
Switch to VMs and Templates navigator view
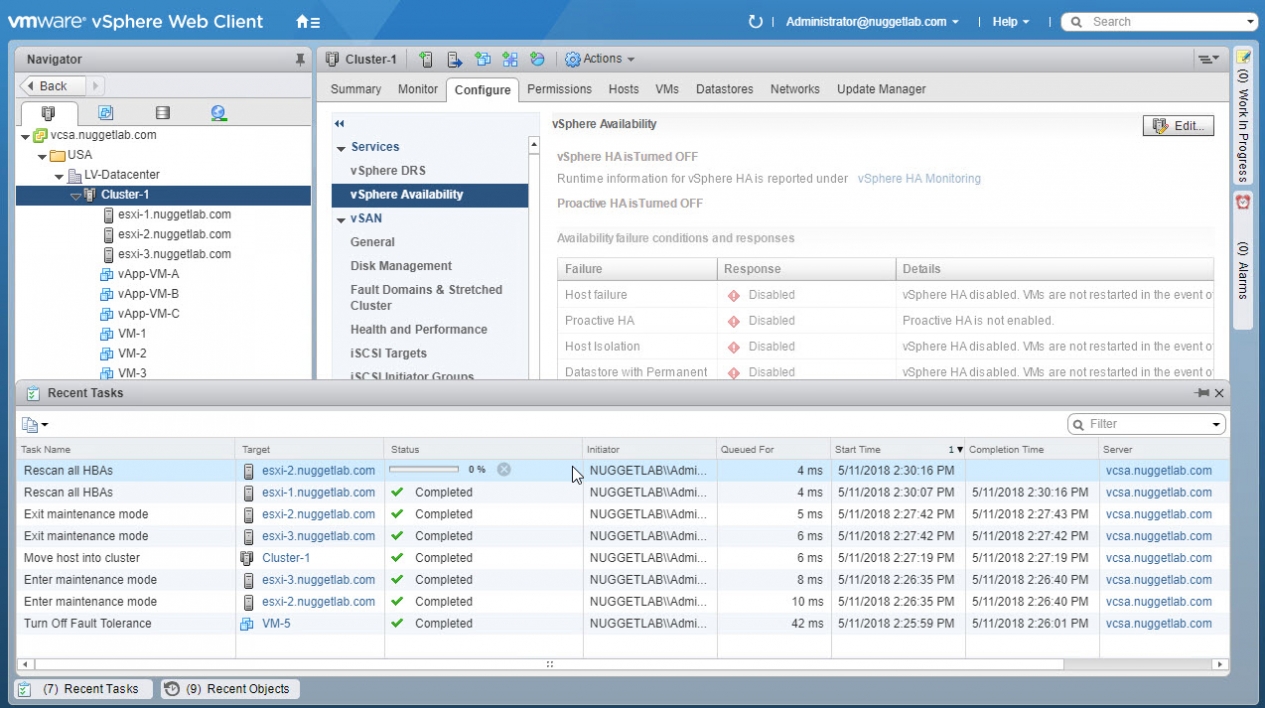point(105,113)
